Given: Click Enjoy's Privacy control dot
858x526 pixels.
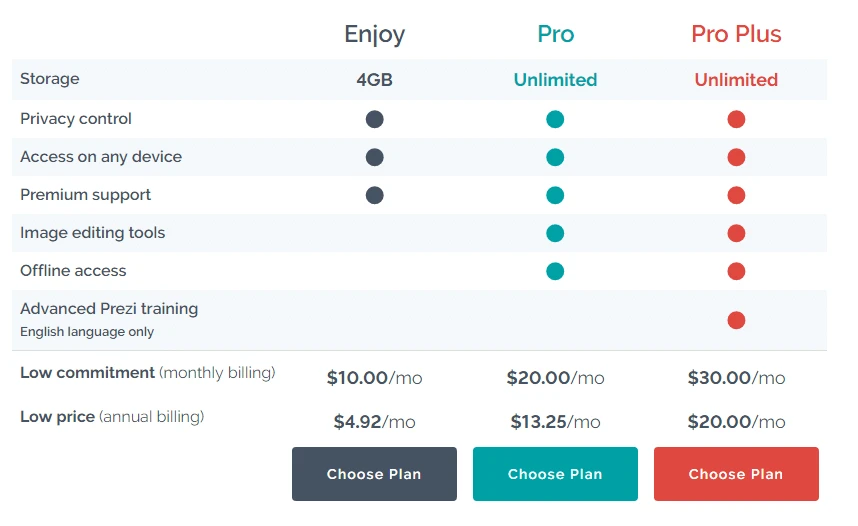Looking at the screenshot, I should [375, 119].
